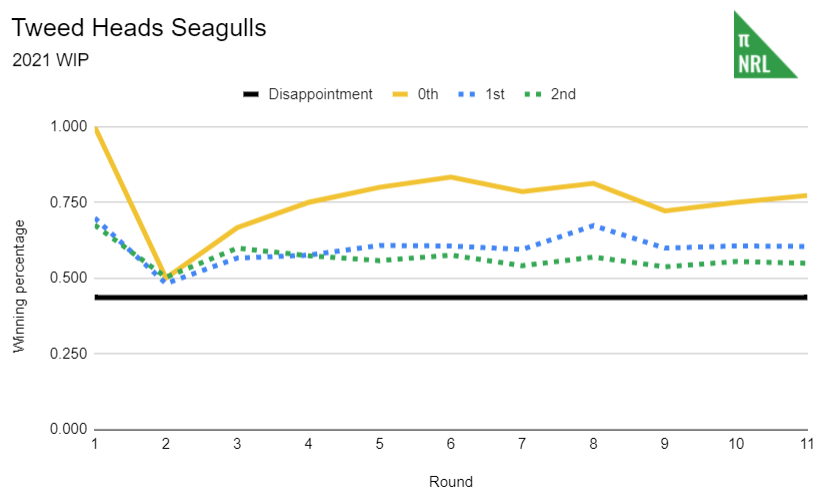Click the "Tweed Heads Seagulls" chart title
Image resolution: width=825 pixels, height=500 pixels.
[139, 28]
